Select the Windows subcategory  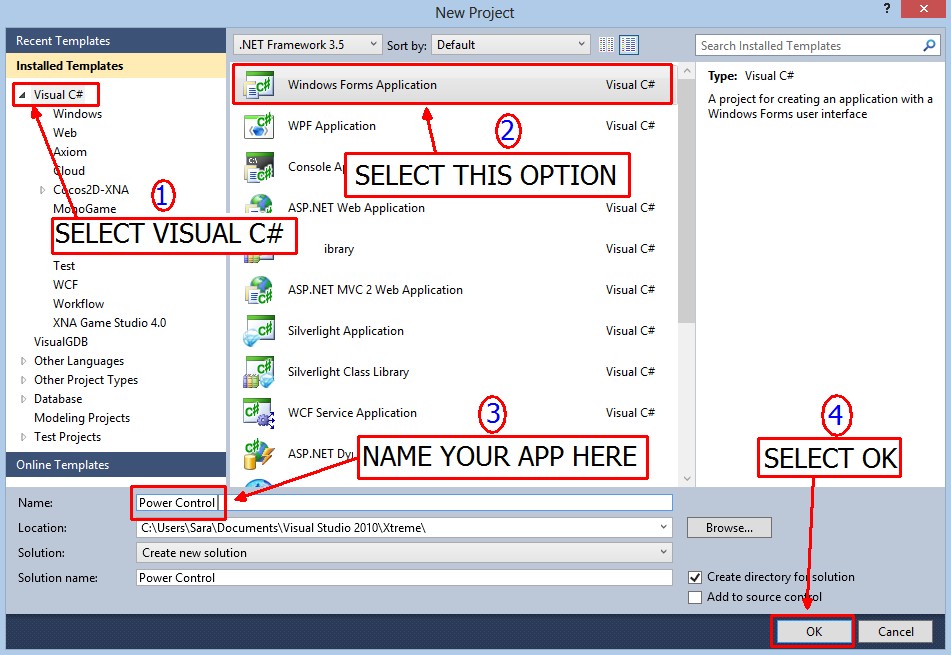pyautogui.click(x=78, y=114)
